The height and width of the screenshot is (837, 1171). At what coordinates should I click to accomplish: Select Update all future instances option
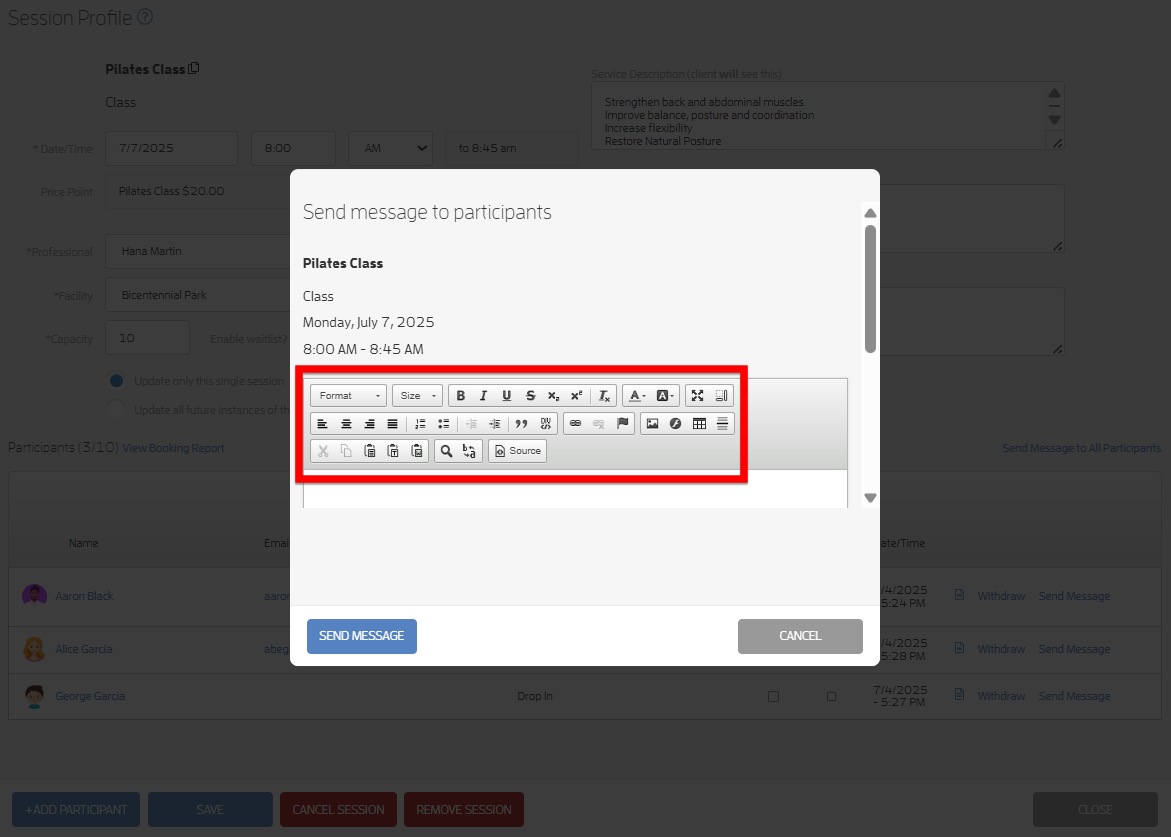coord(116,410)
